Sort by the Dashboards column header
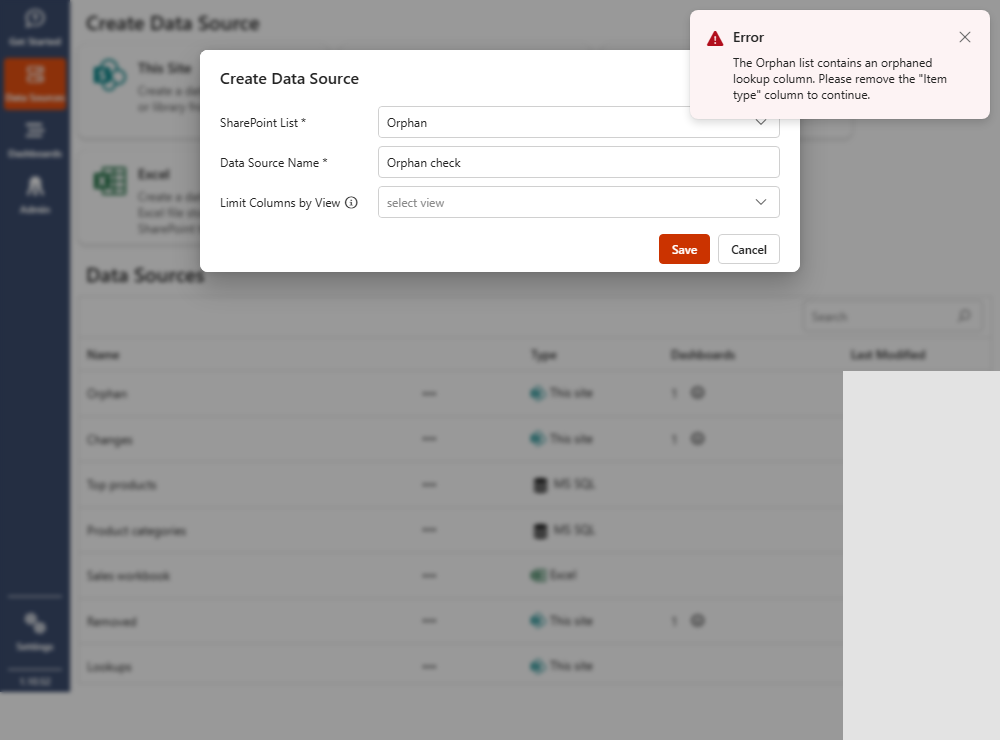1000x740 pixels. [x=703, y=355]
